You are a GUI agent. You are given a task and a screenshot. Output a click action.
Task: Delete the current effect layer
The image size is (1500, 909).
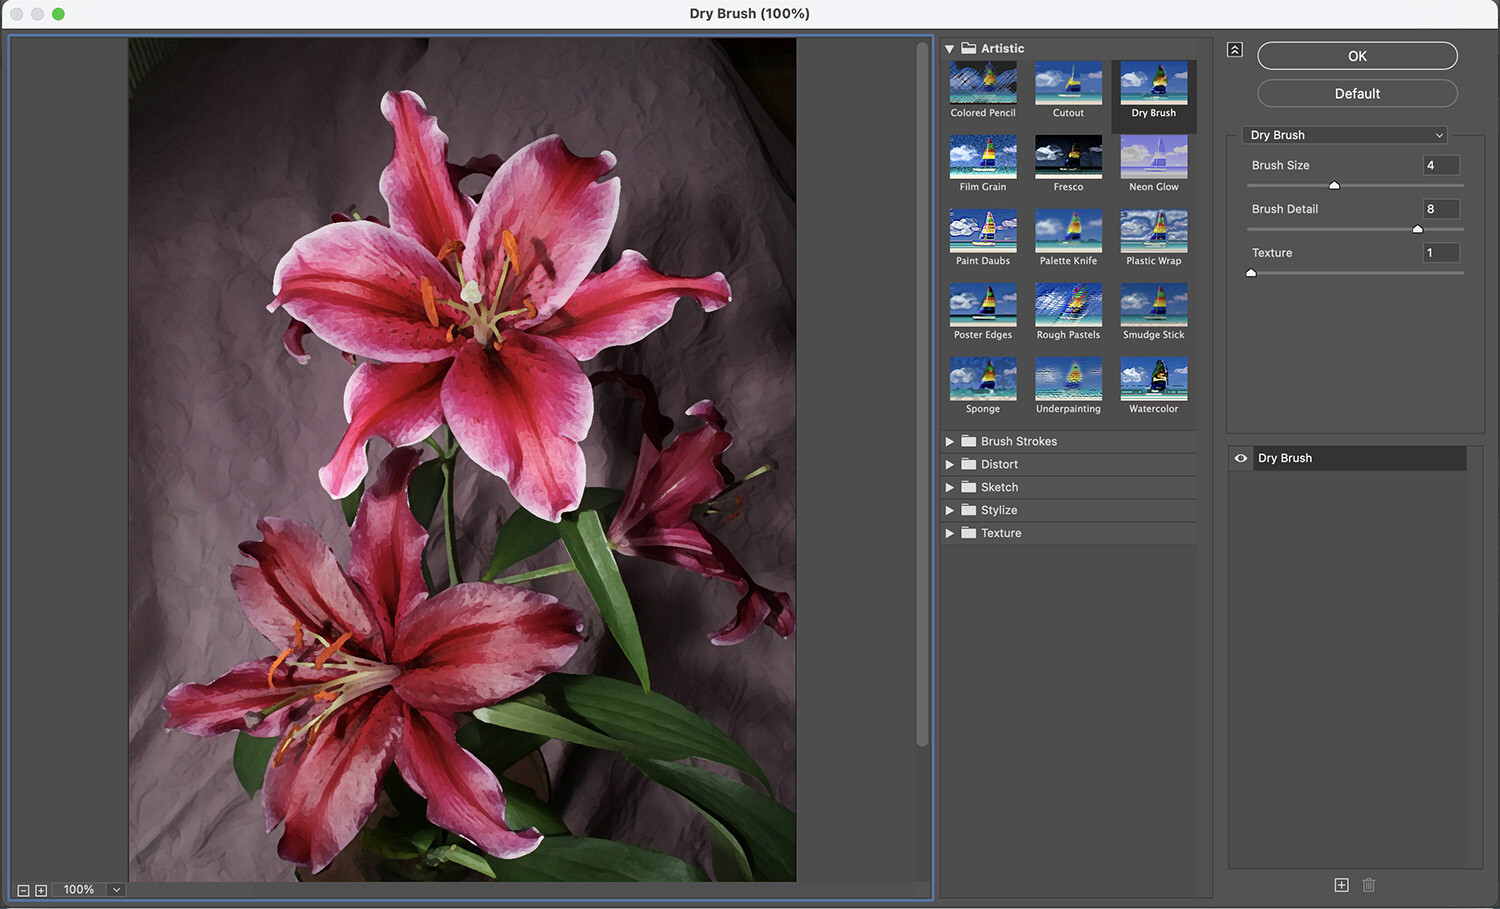(x=1369, y=885)
